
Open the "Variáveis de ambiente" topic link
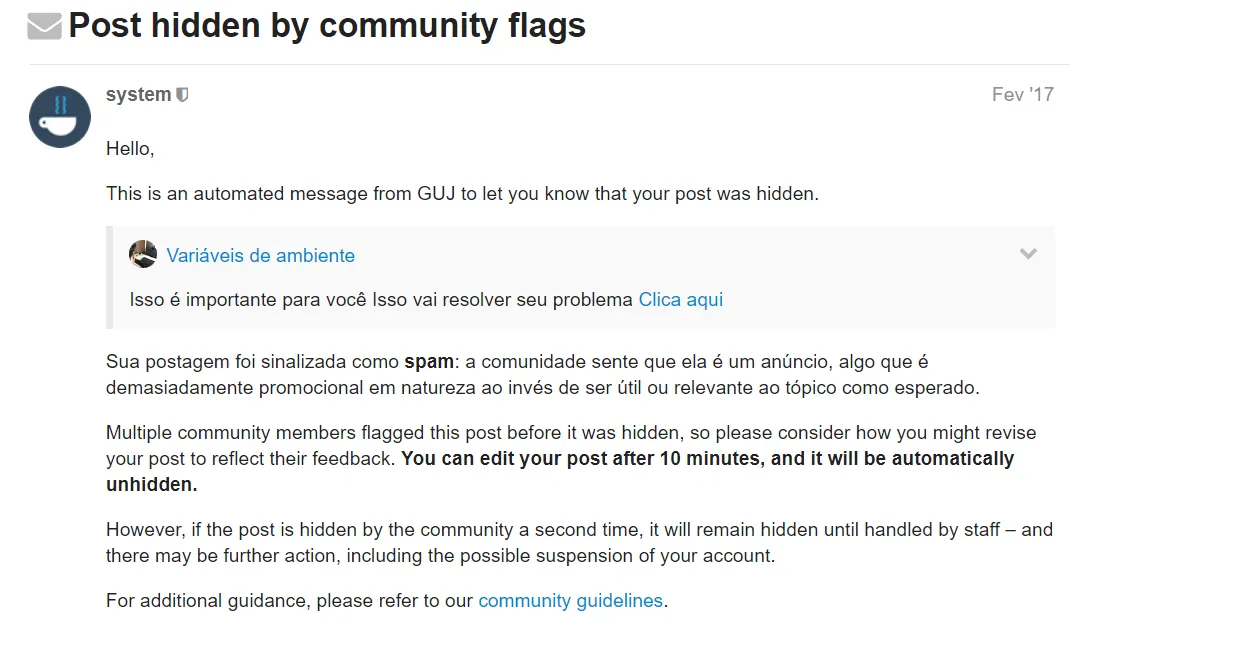pyautogui.click(x=260, y=255)
